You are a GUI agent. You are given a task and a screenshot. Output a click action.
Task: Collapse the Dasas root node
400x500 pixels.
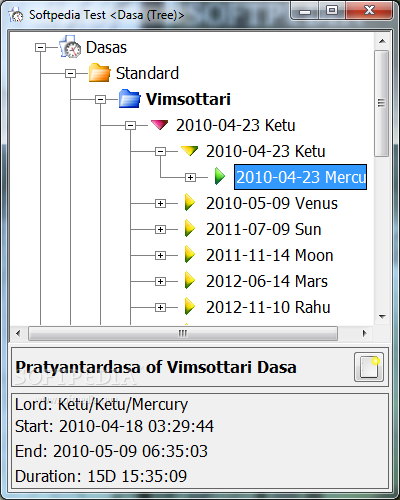pyautogui.click(x=40, y=47)
